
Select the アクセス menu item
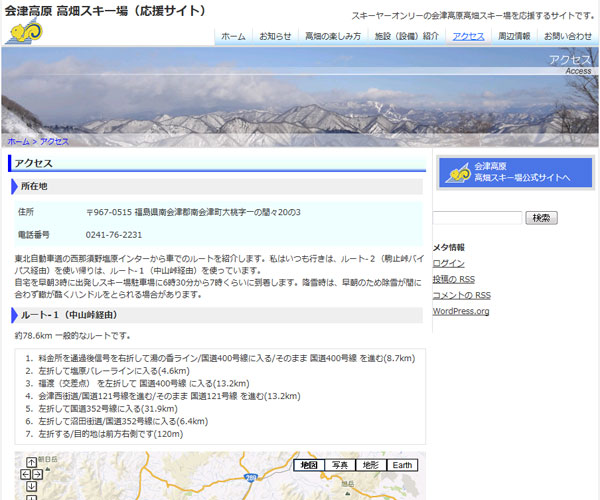[468, 36]
